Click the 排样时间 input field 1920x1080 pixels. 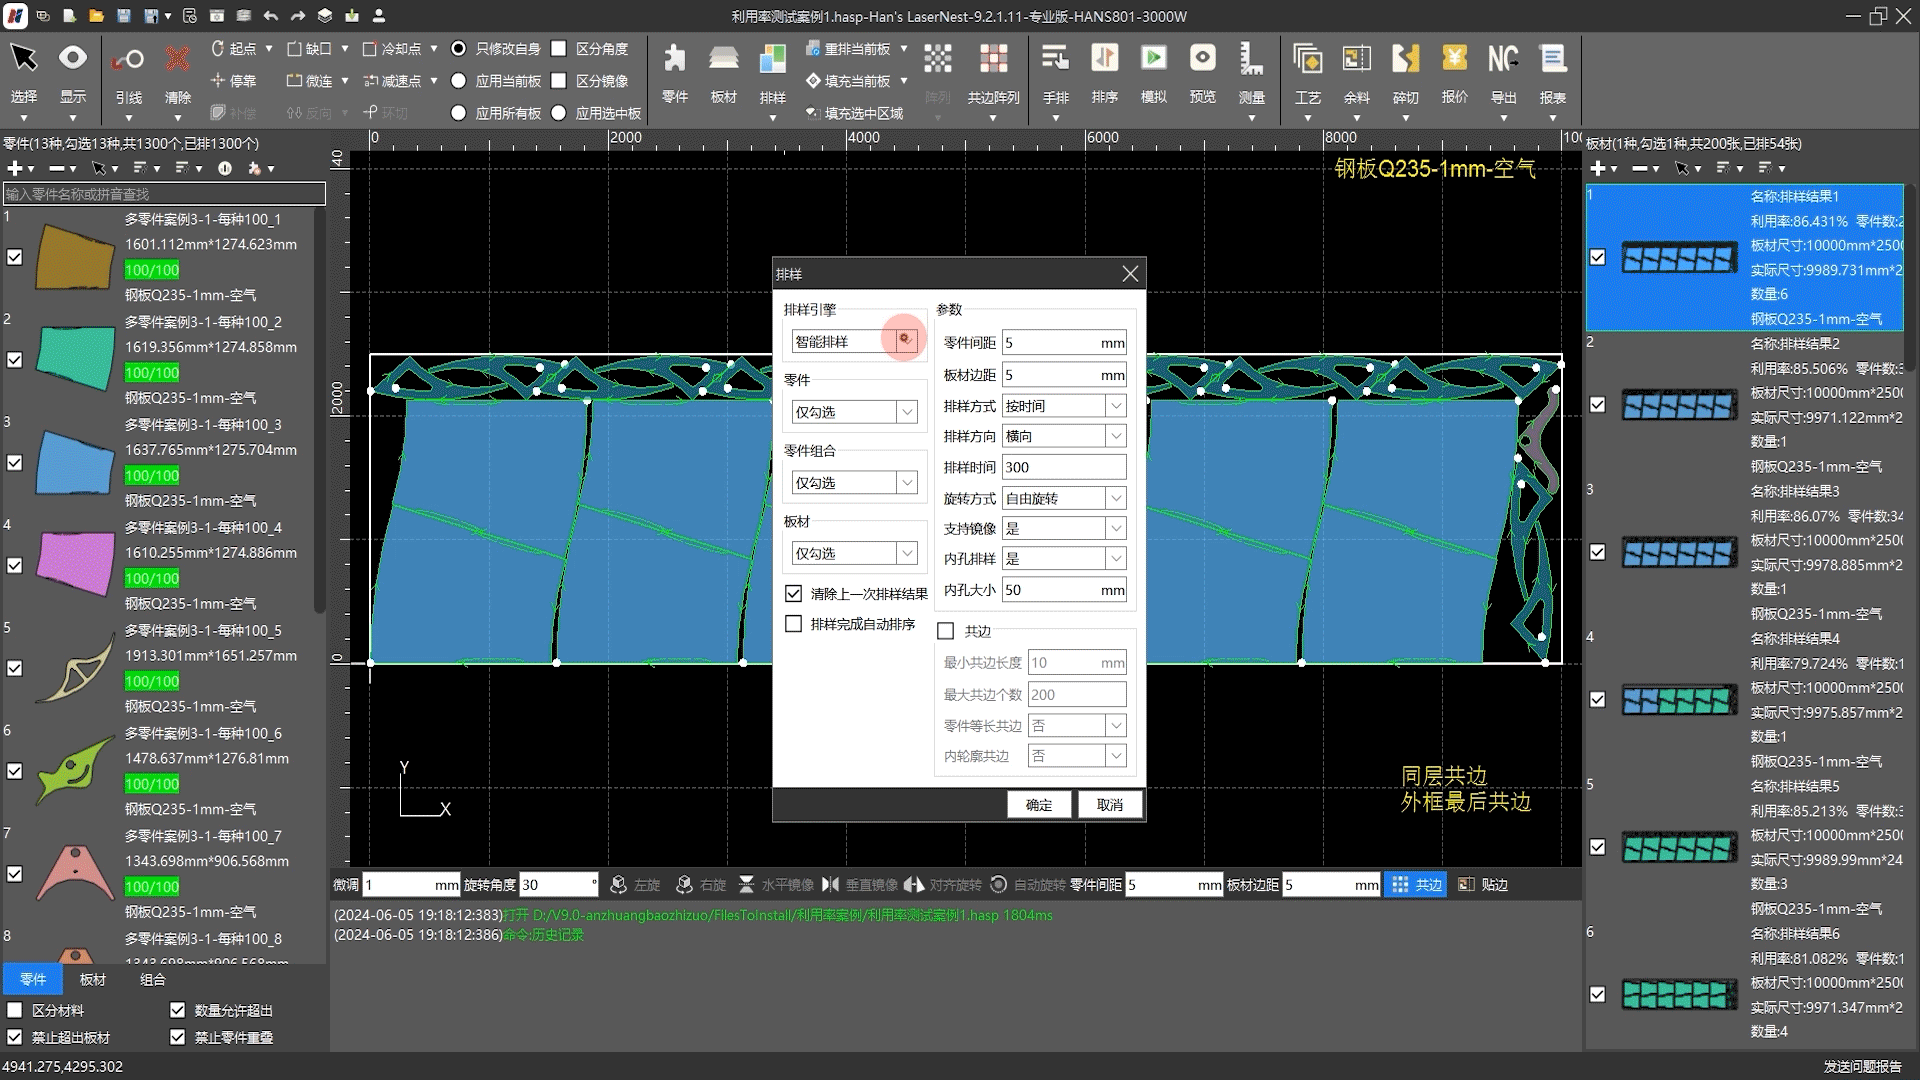1063,467
